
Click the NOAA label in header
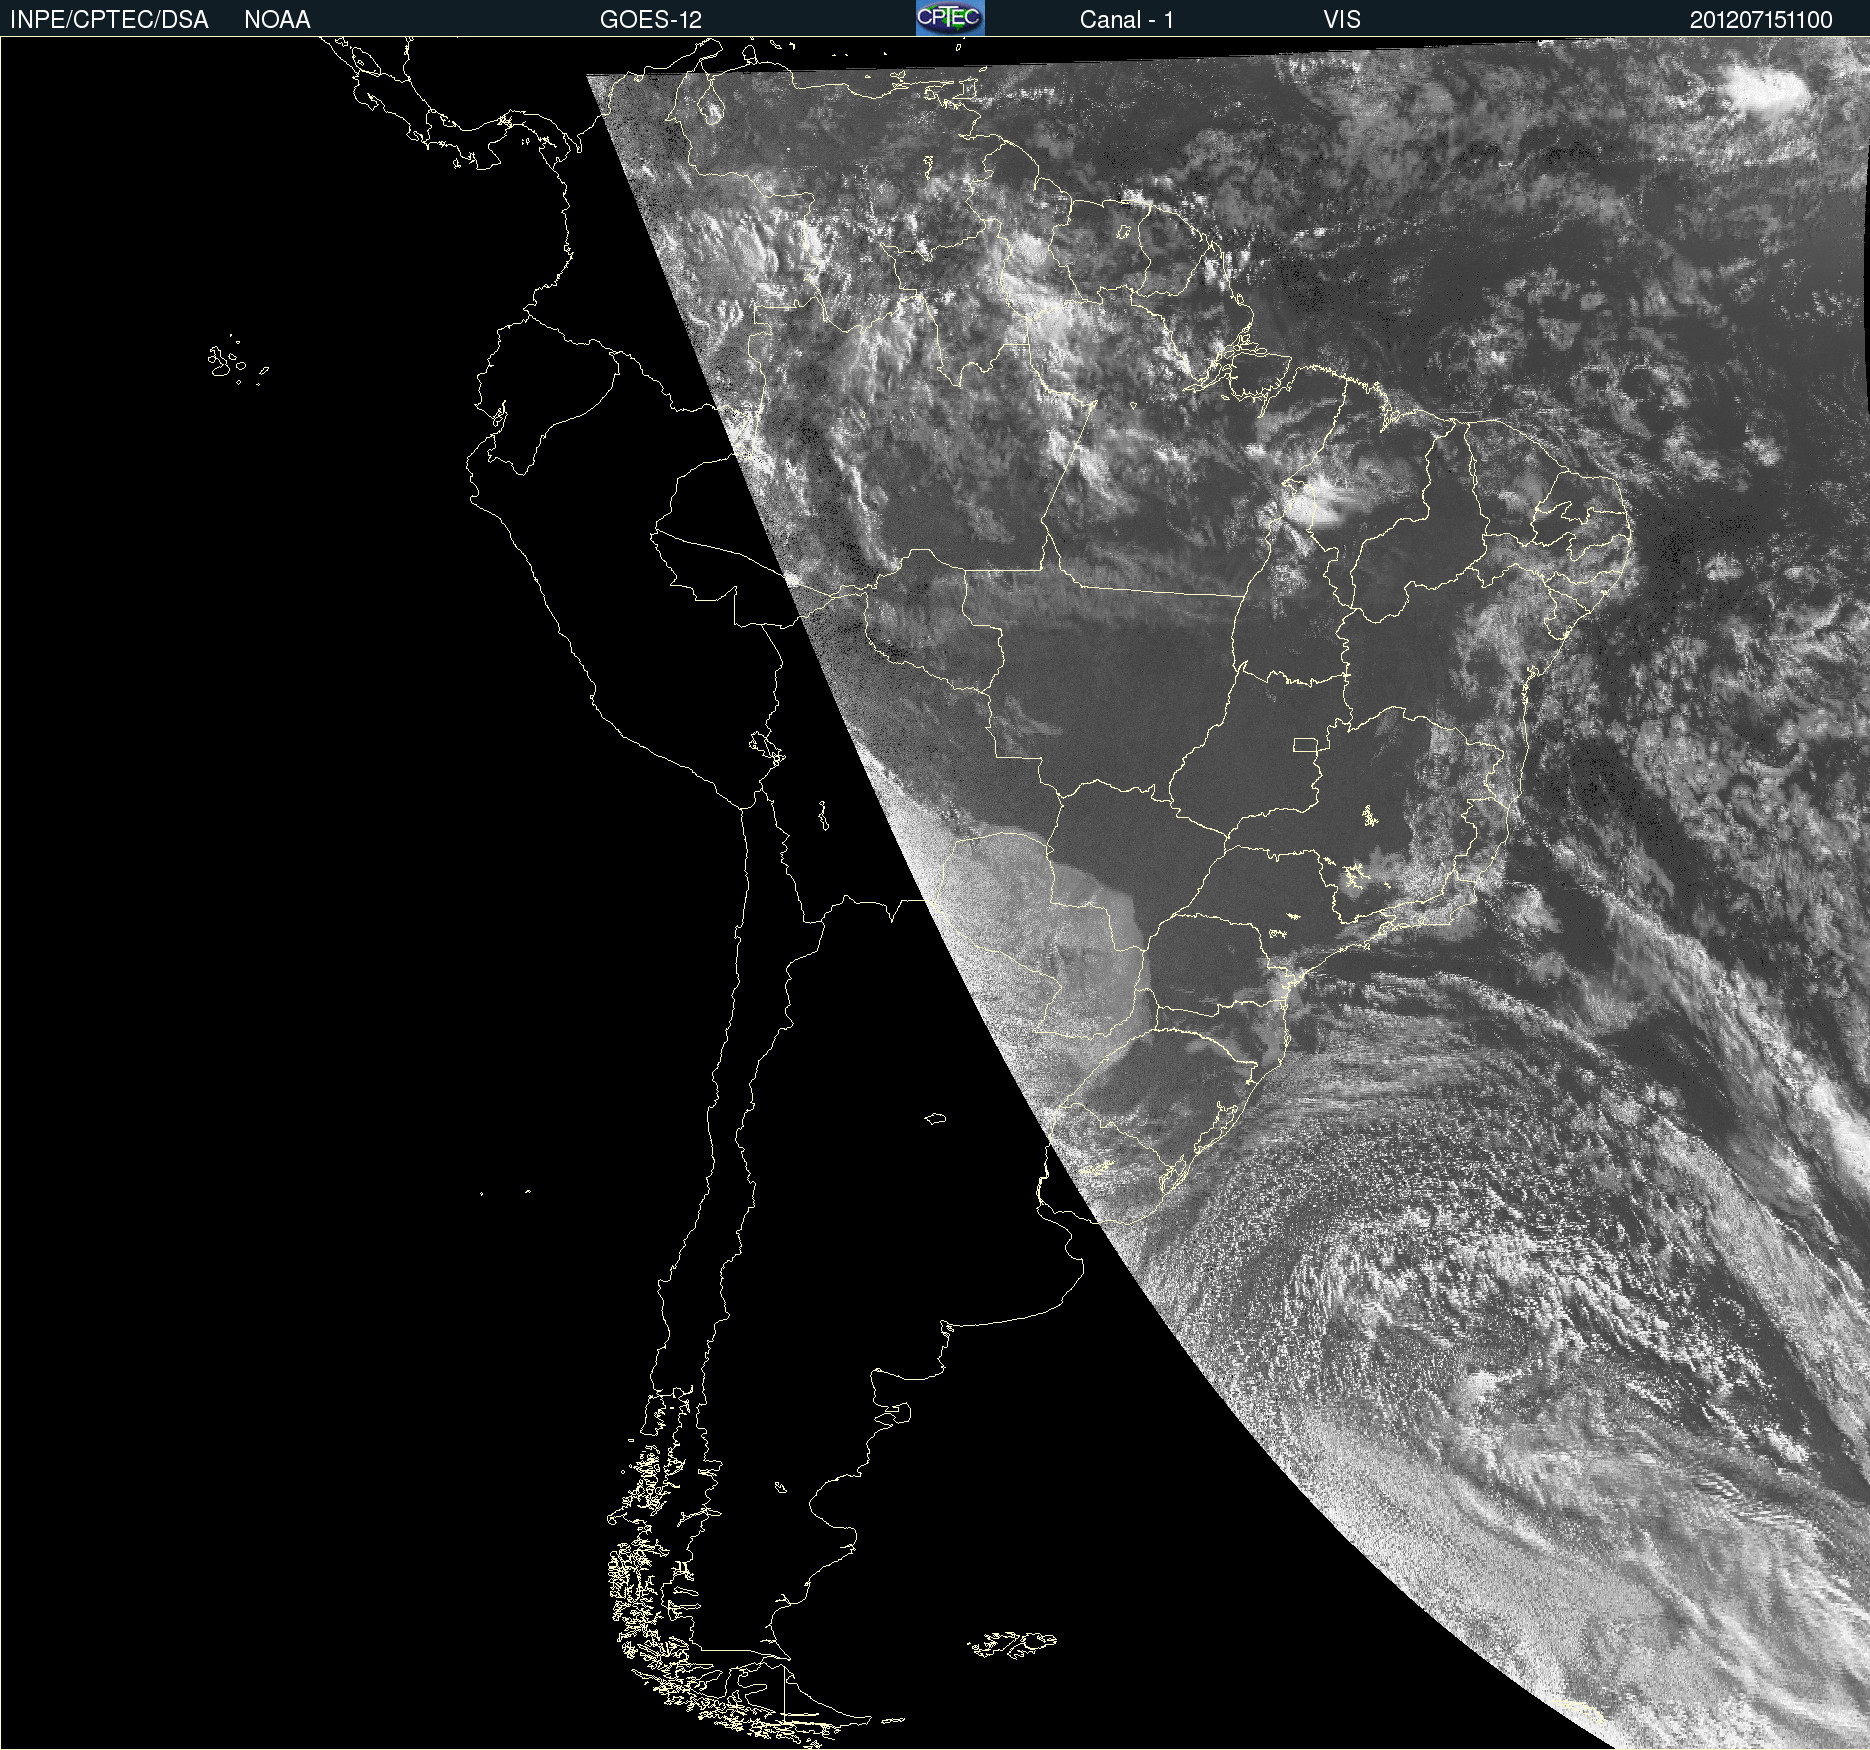(x=277, y=20)
